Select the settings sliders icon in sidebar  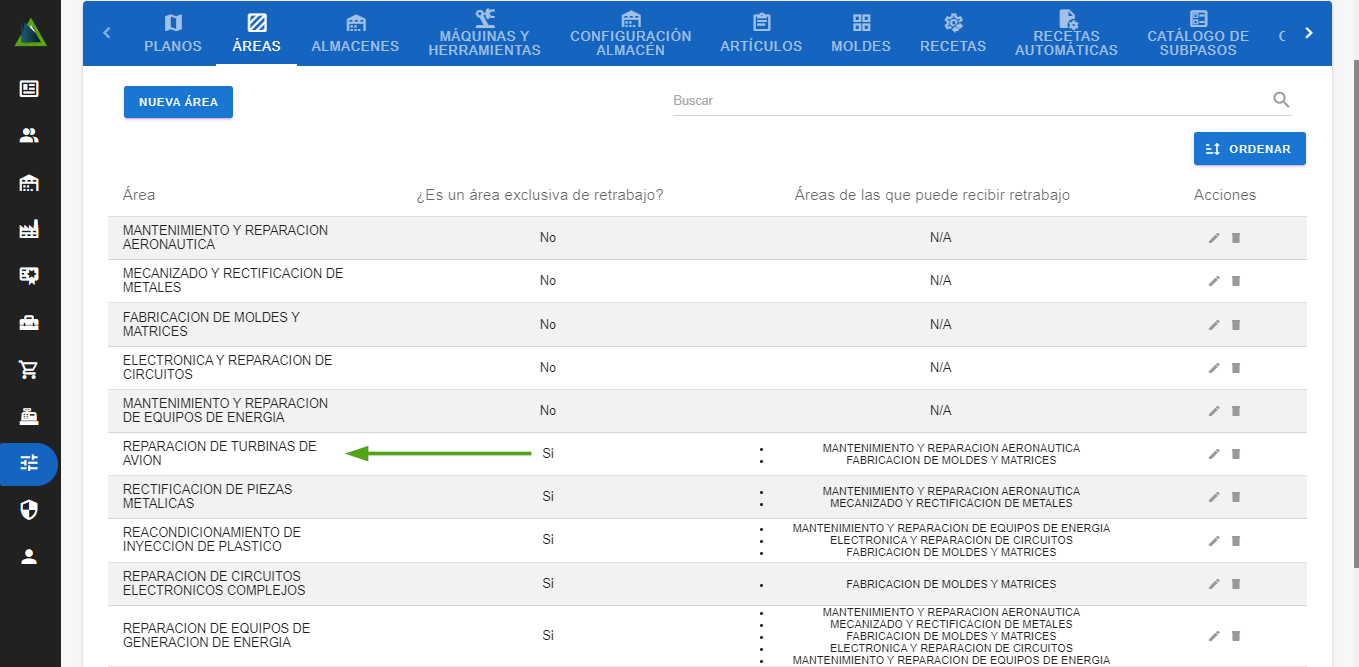pos(29,463)
